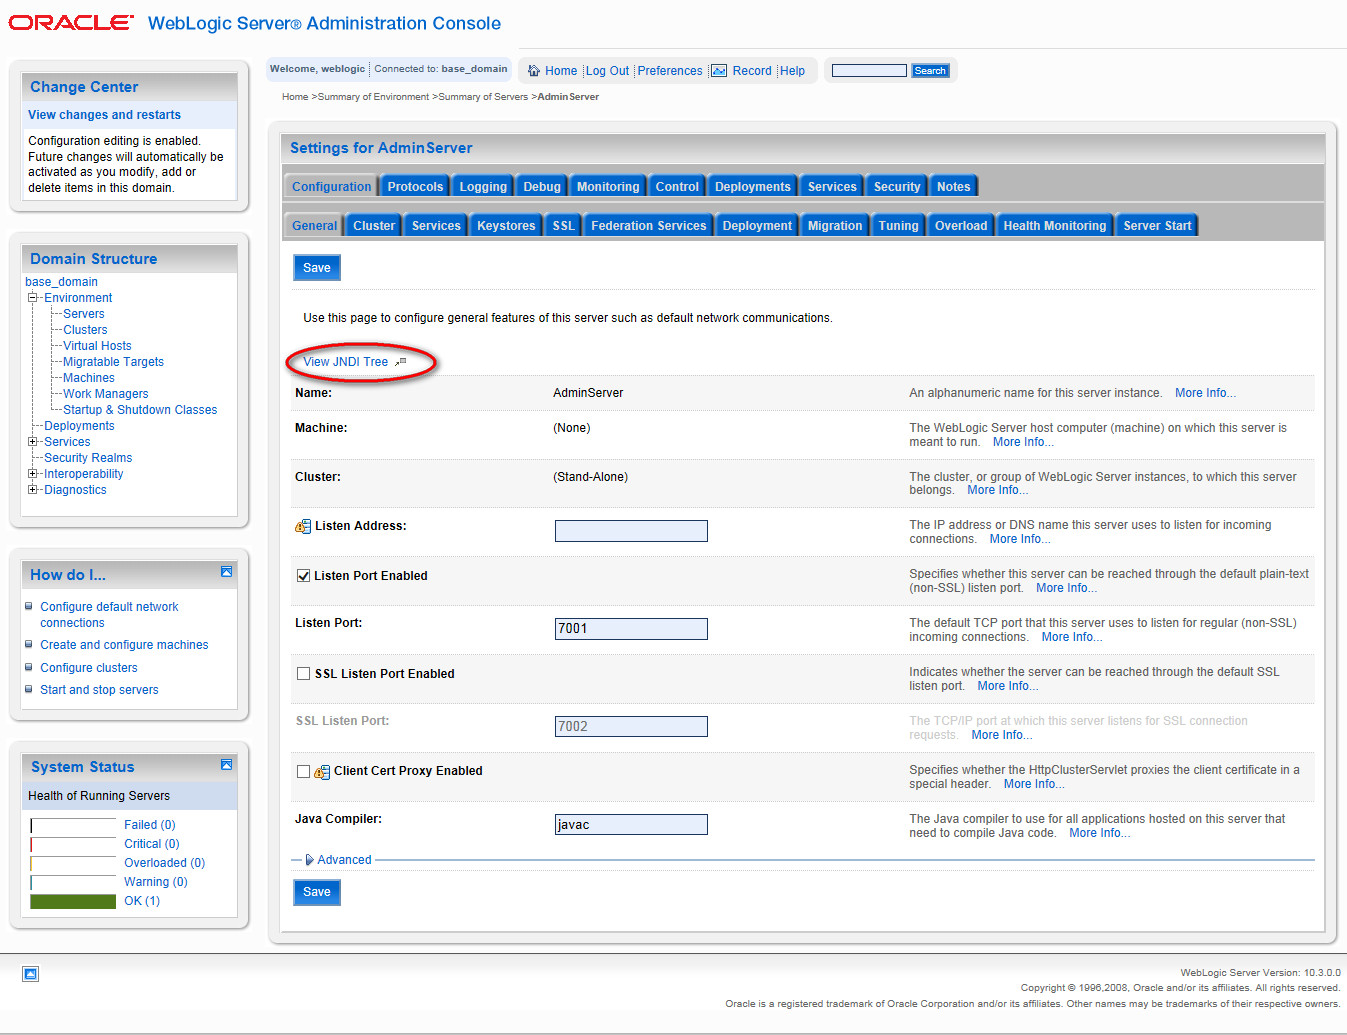Select the Keystores sub-tab

[506, 226]
